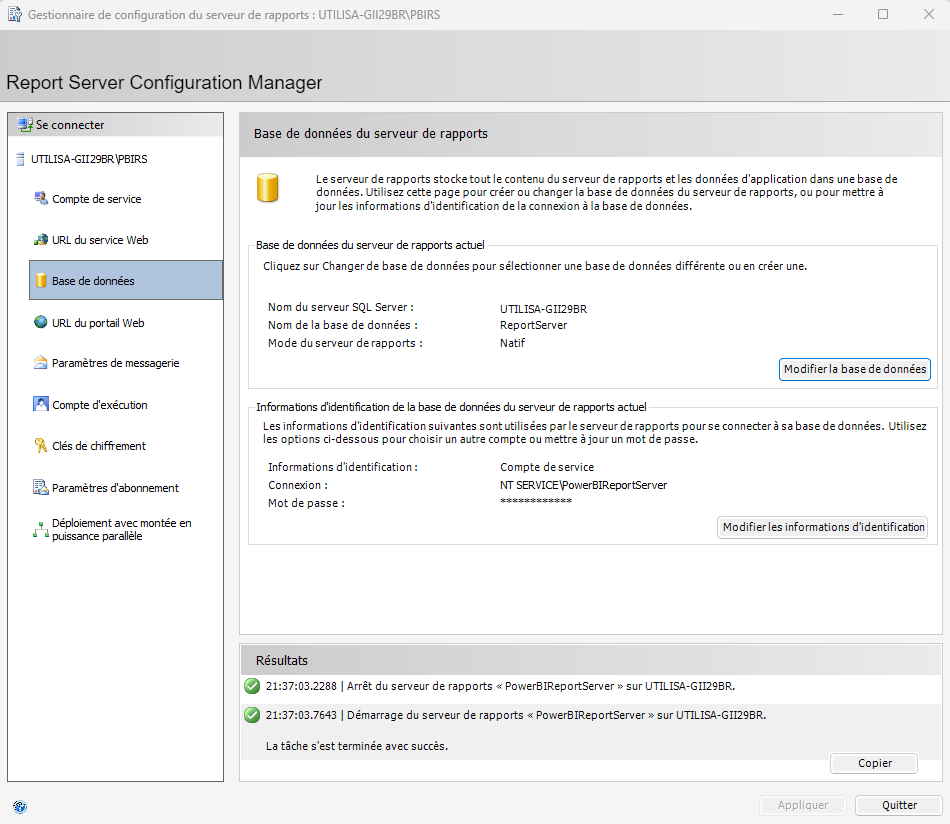Click the keys icon for Clés de chiffrement
The image size is (950, 824).
[41, 445]
